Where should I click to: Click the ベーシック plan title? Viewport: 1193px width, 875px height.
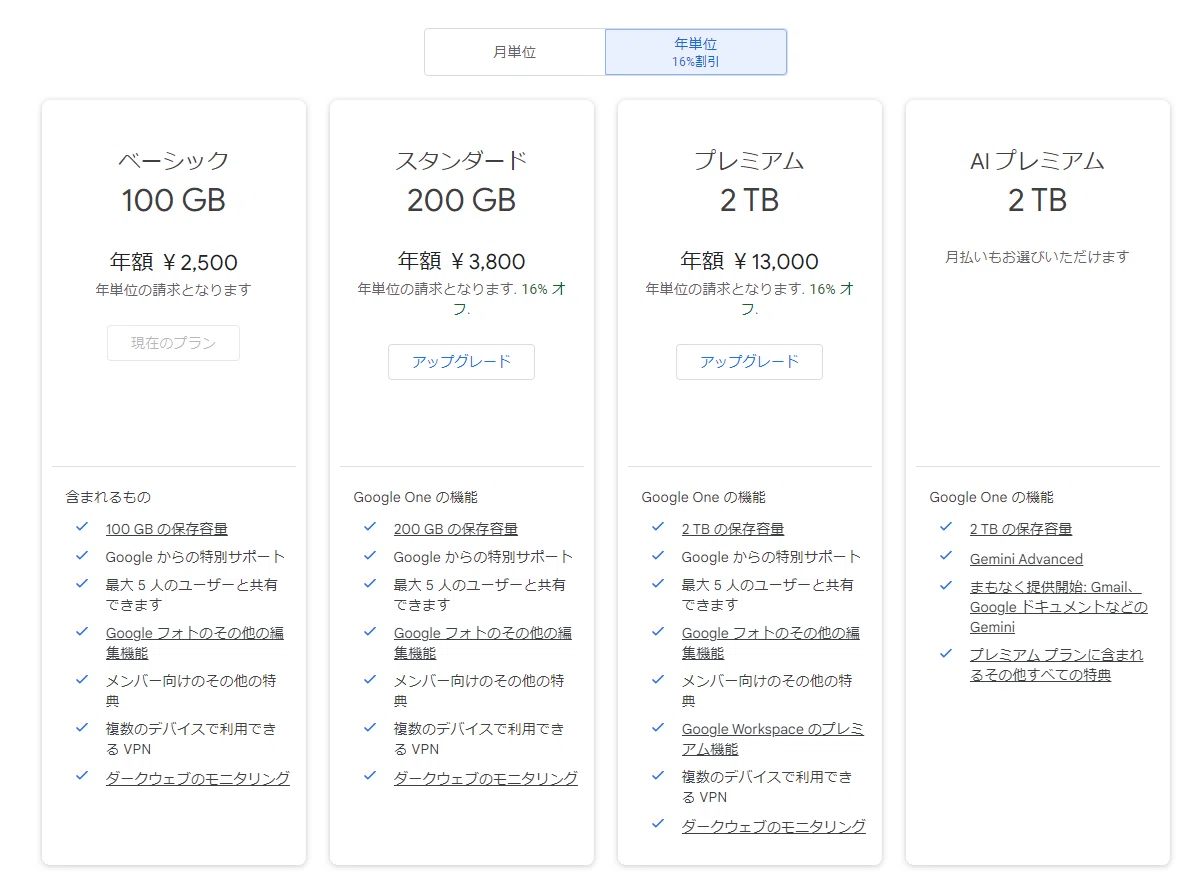coord(173,161)
